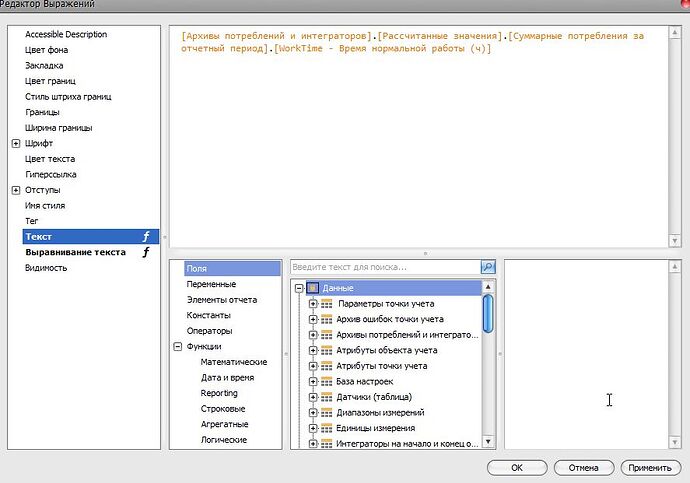Screen dimensions: 690x483
Task: Click table icon of Диапазоны измерений
Action: [327, 413]
